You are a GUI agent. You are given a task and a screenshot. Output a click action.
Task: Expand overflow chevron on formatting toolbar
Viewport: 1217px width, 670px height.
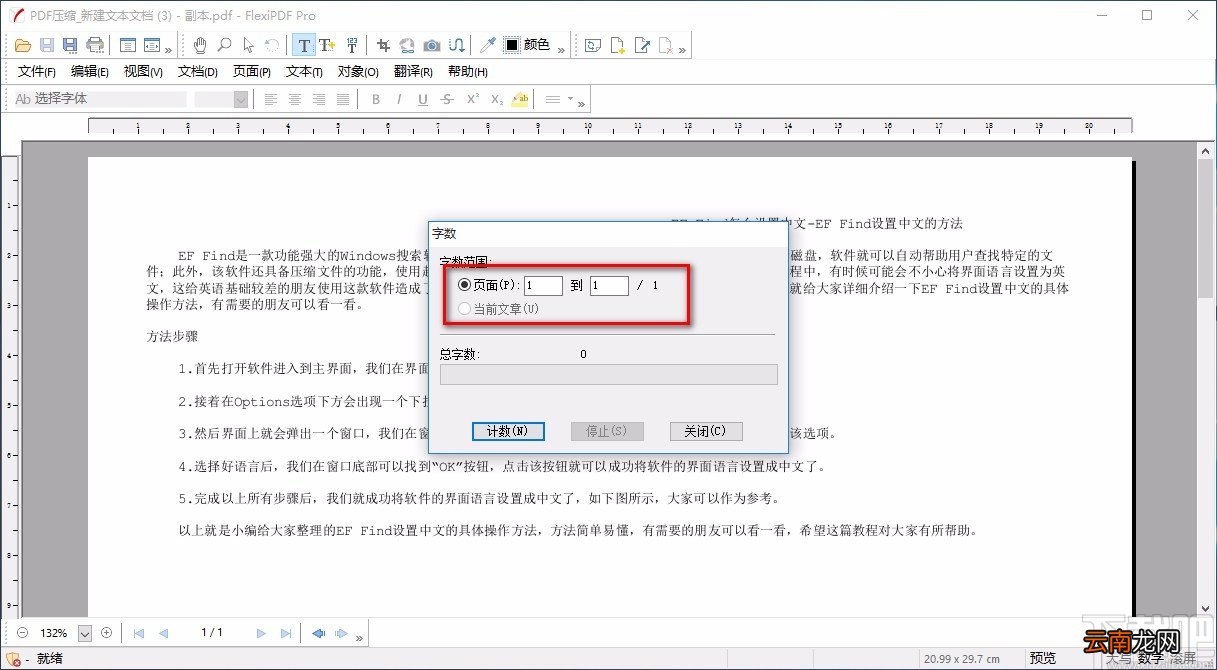[581, 103]
